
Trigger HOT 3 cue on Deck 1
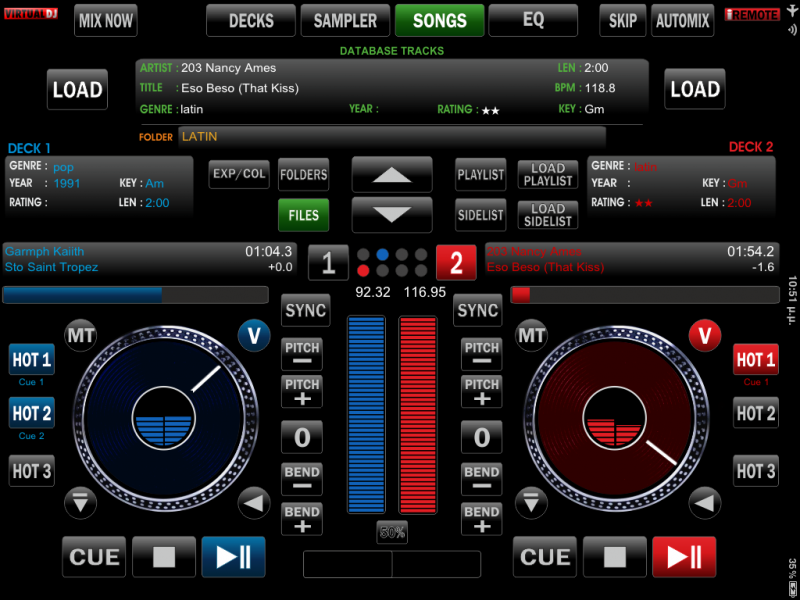pyautogui.click(x=32, y=471)
